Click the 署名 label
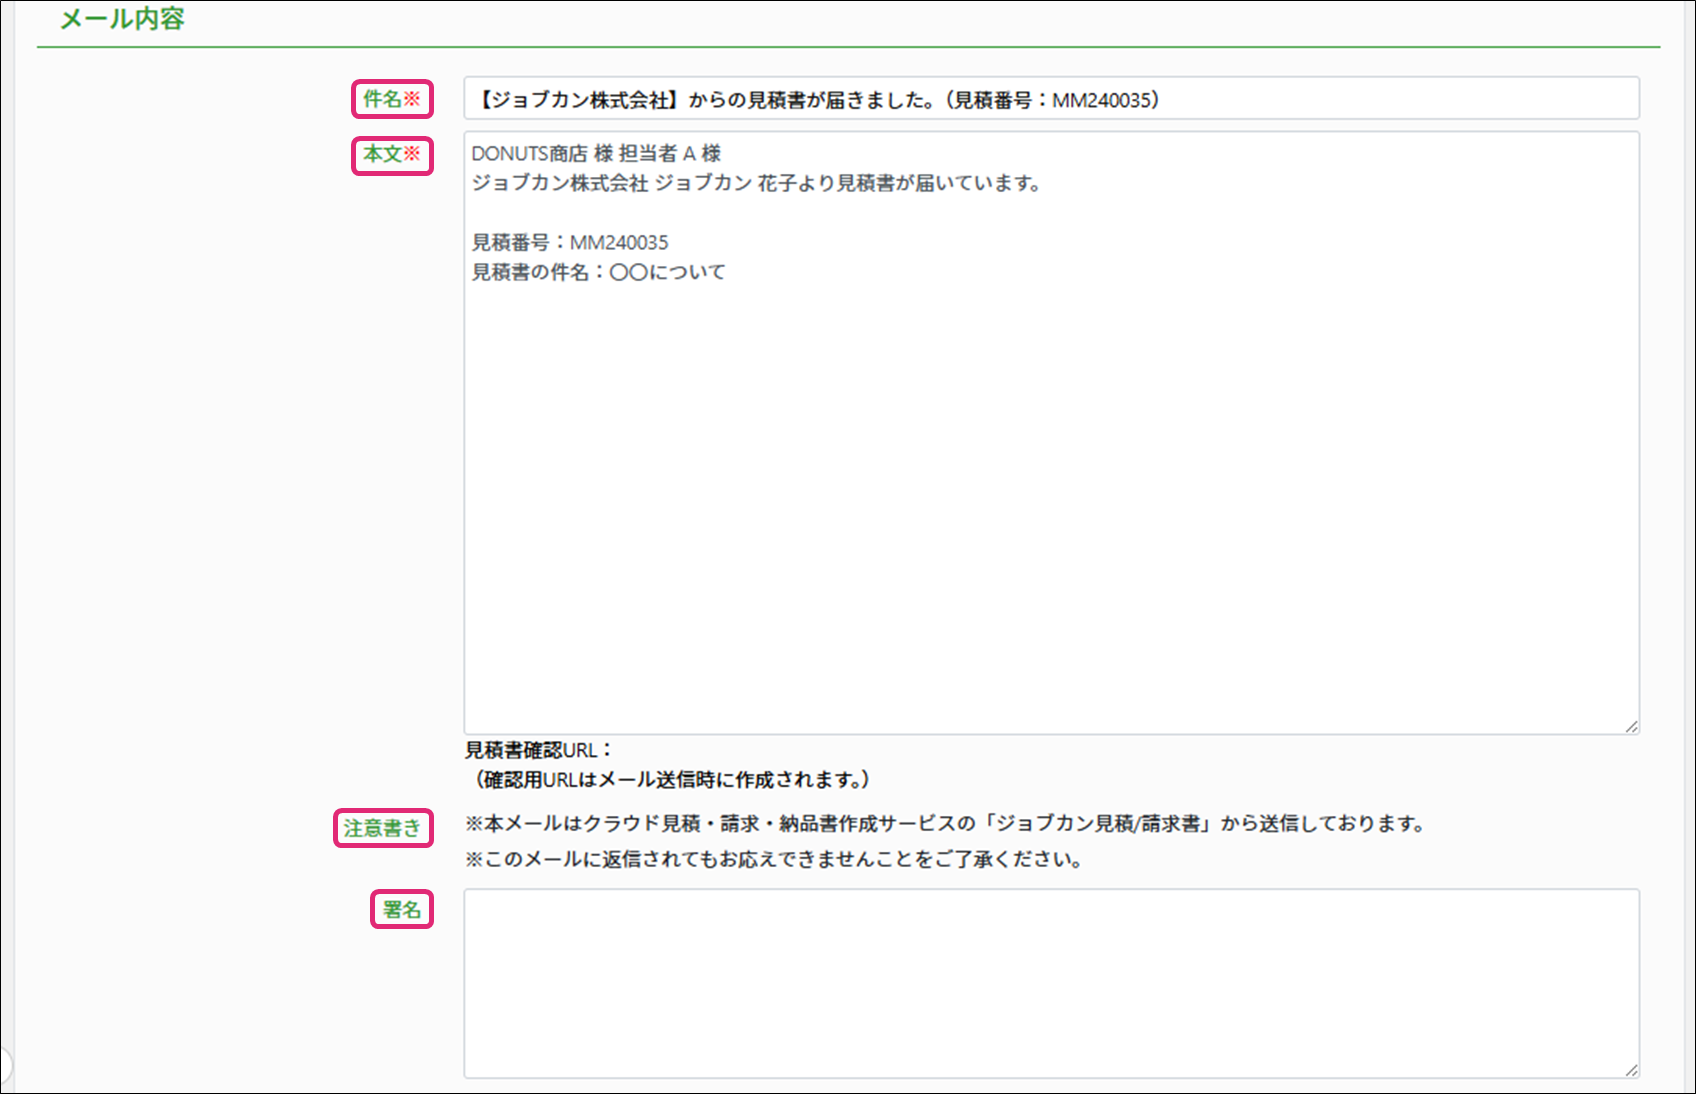The height and width of the screenshot is (1094, 1696). click(402, 909)
